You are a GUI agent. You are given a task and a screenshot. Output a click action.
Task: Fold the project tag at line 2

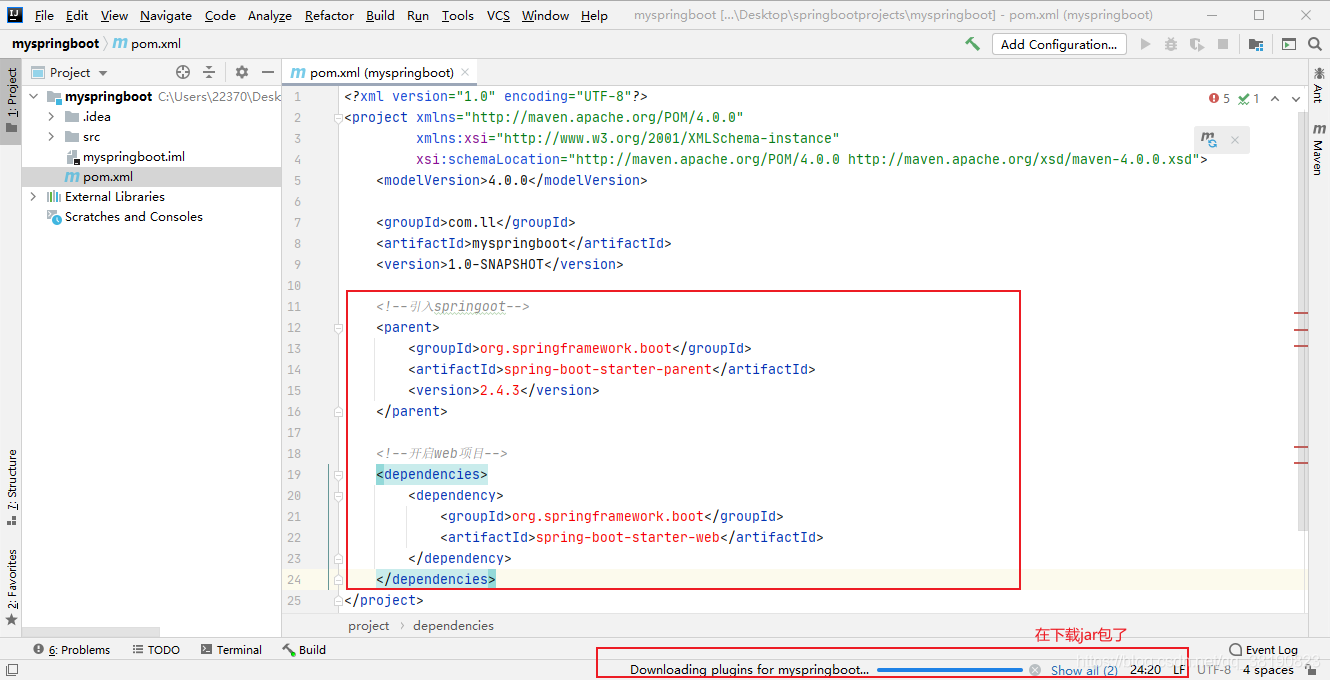click(338, 117)
